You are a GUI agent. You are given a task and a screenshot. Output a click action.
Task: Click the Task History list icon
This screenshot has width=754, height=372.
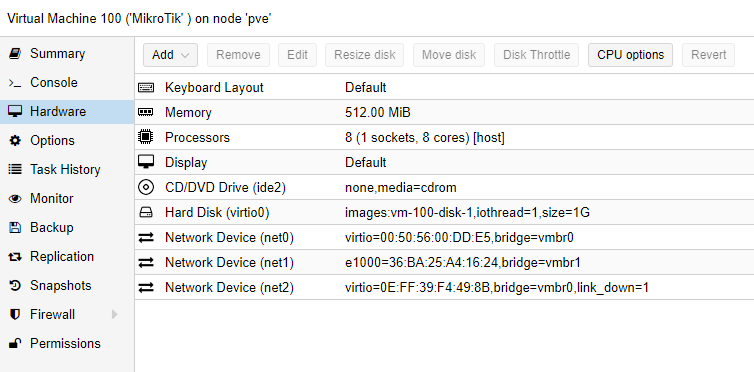pos(15,170)
